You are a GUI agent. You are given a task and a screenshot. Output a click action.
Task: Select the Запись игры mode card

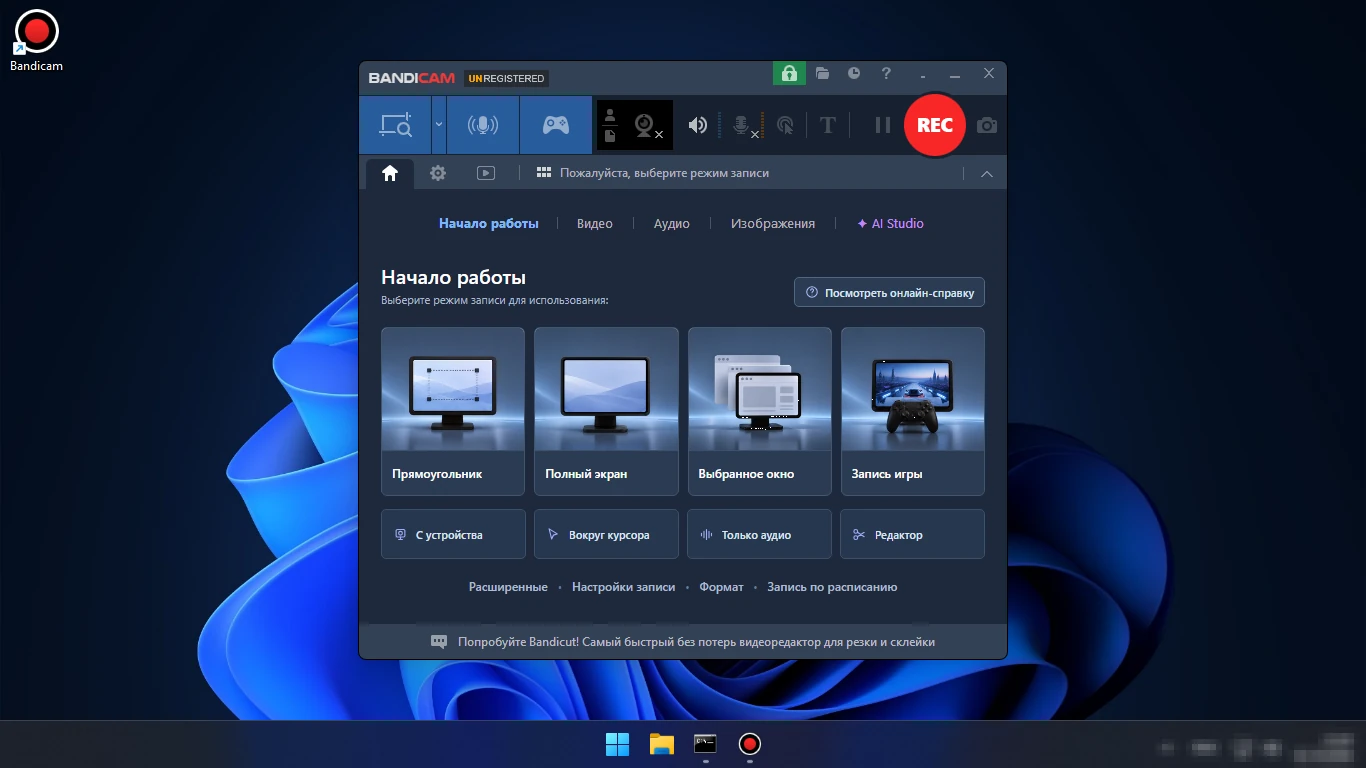coord(913,411)
